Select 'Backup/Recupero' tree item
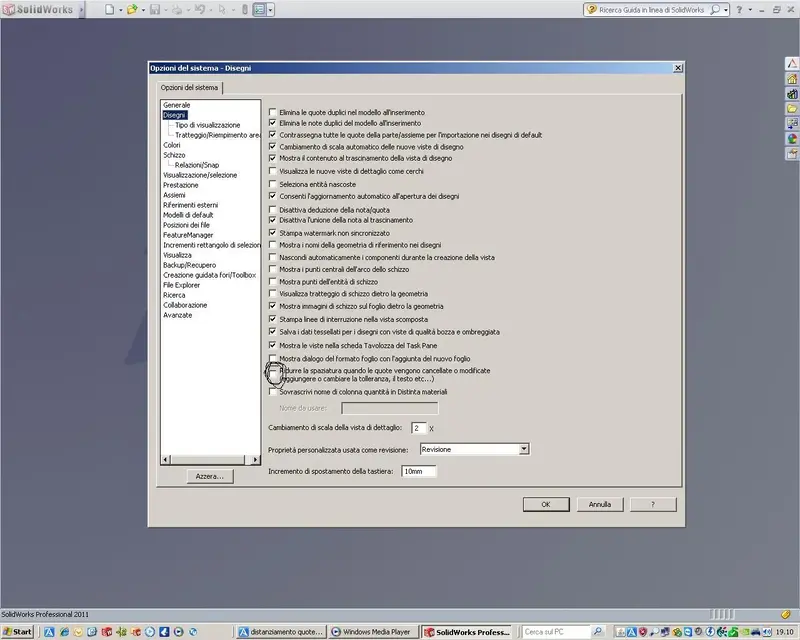 [189, 265]
